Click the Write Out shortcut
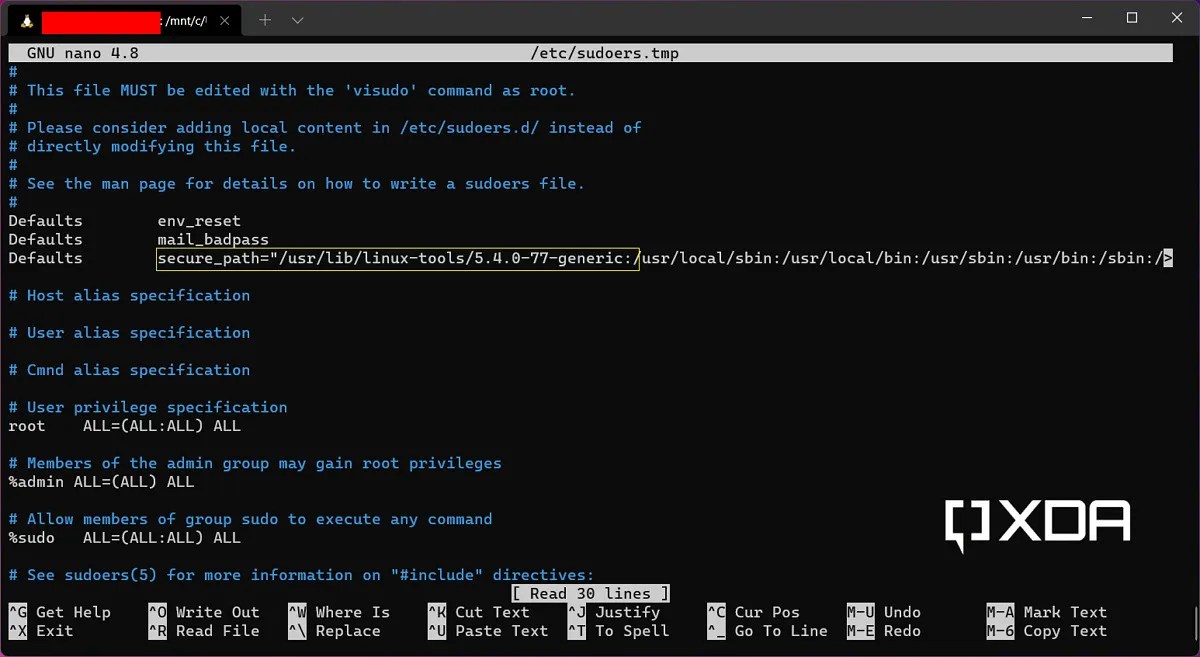The height and width of the screenshot is (657, 1200). 210,612
